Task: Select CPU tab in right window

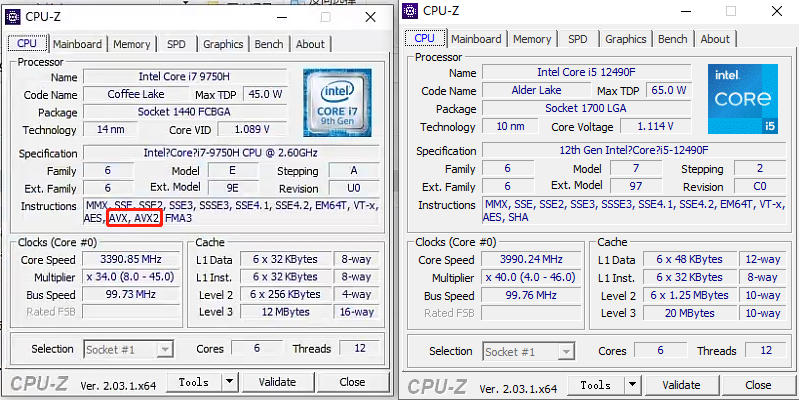Action: pos(424,38)
